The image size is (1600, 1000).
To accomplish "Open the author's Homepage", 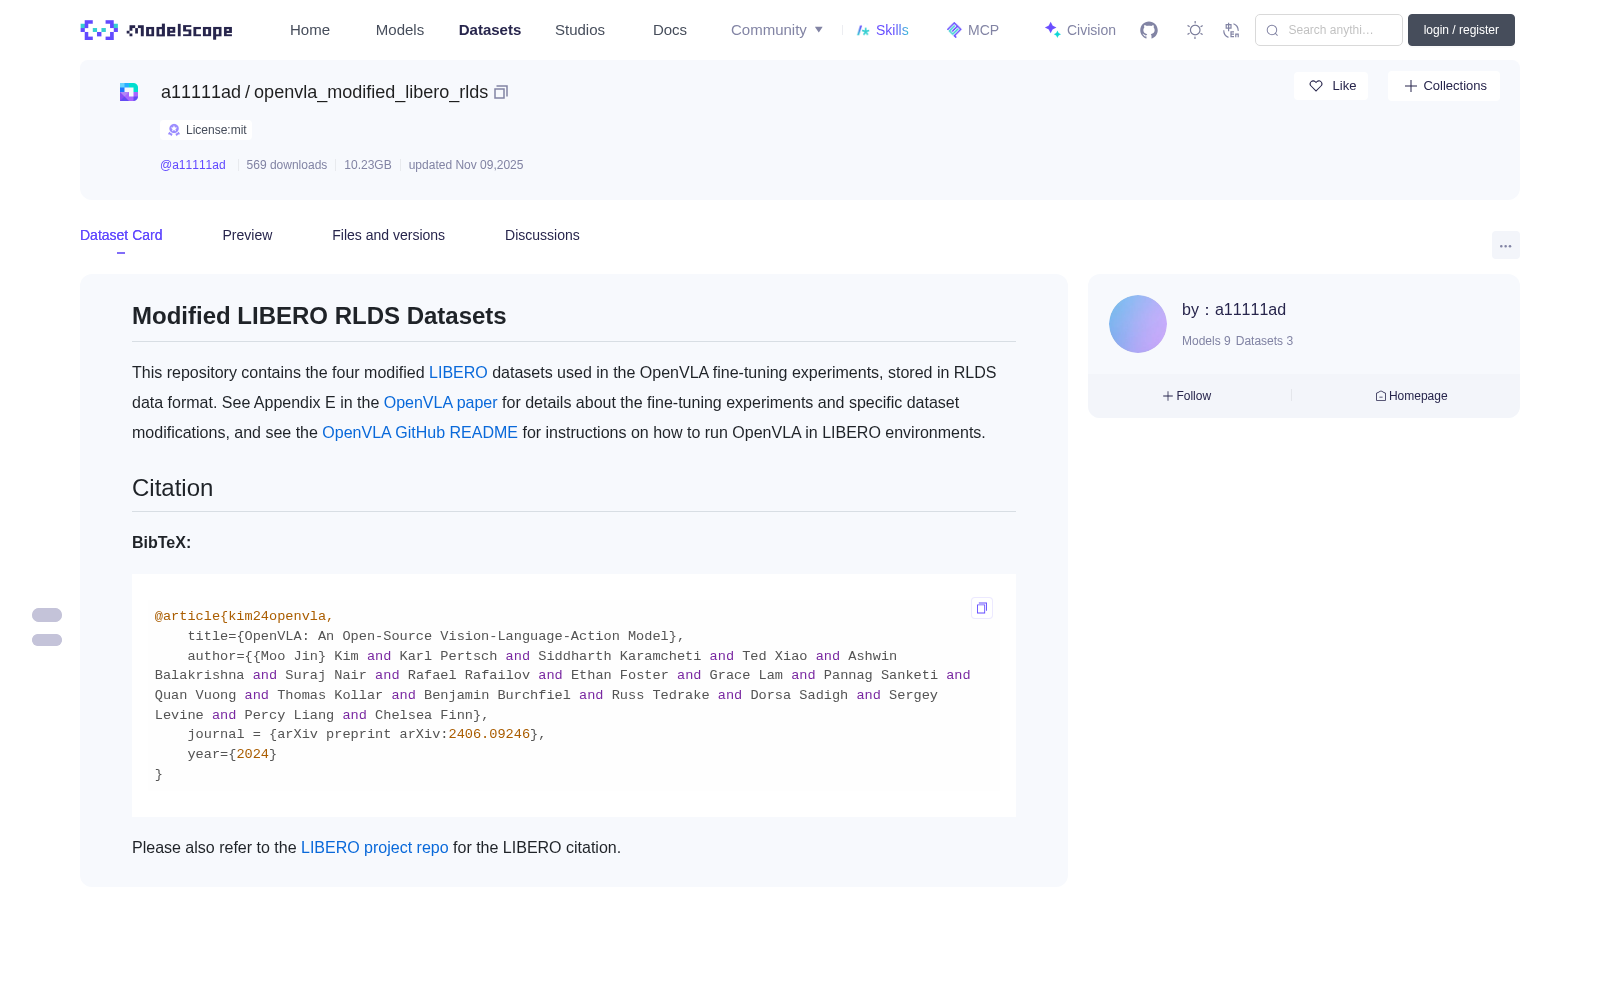I will (1411, 396).
